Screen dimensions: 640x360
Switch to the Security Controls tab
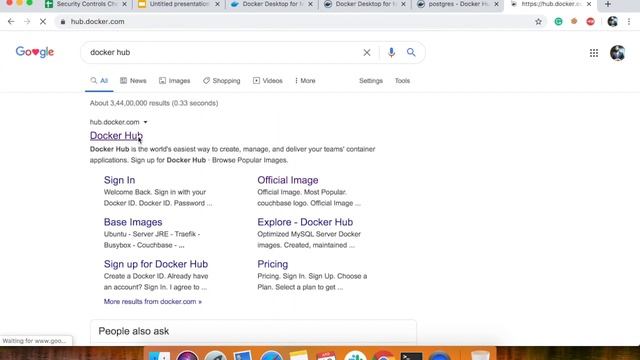pos(86,4)
